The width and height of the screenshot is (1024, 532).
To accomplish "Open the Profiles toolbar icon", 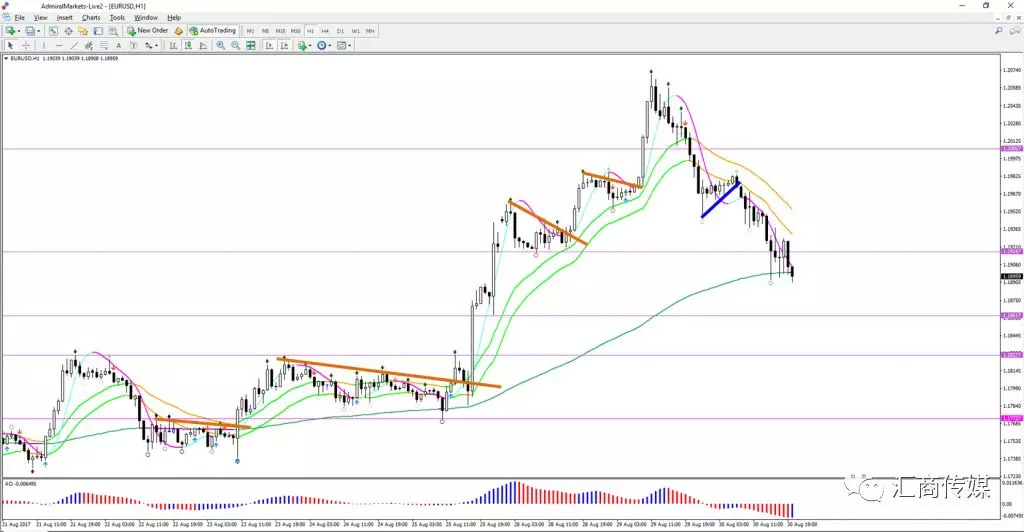I will point(29,31).
